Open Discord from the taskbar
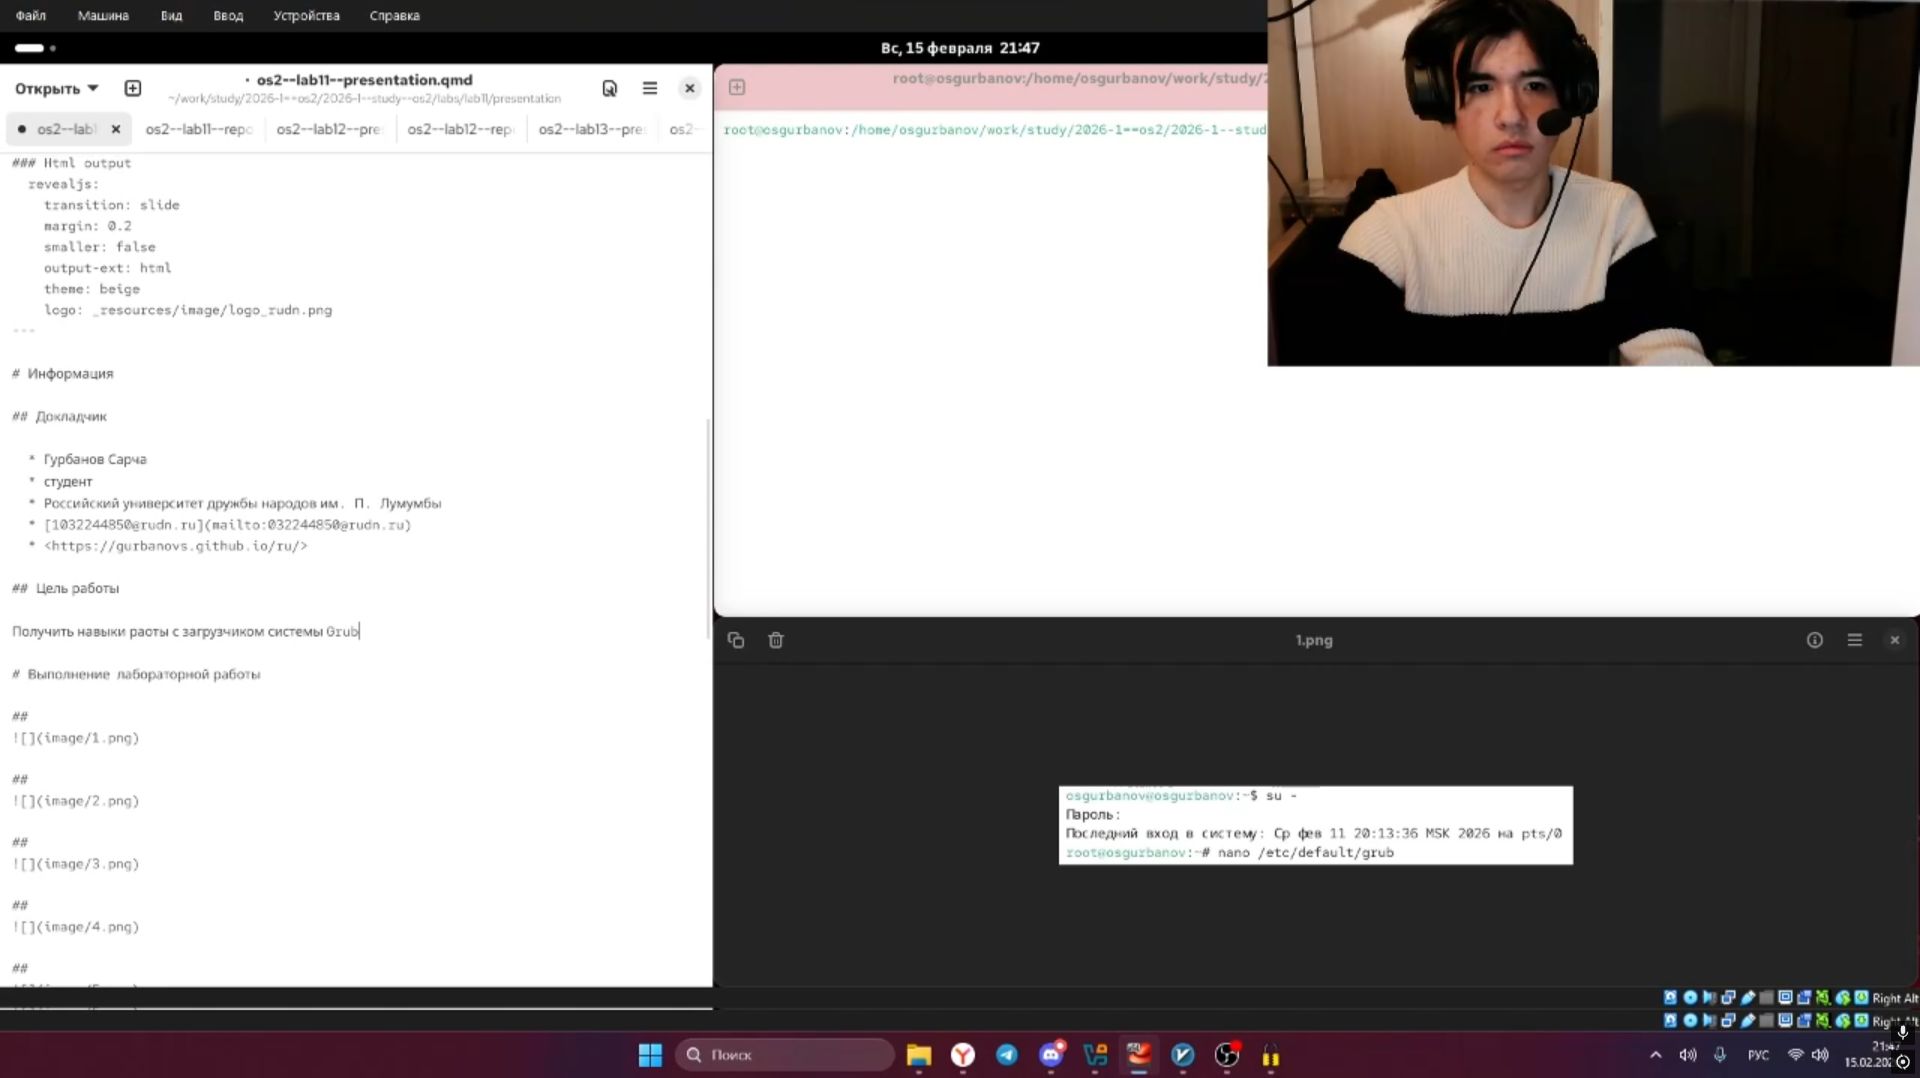 click(x=1051, y=1055)
